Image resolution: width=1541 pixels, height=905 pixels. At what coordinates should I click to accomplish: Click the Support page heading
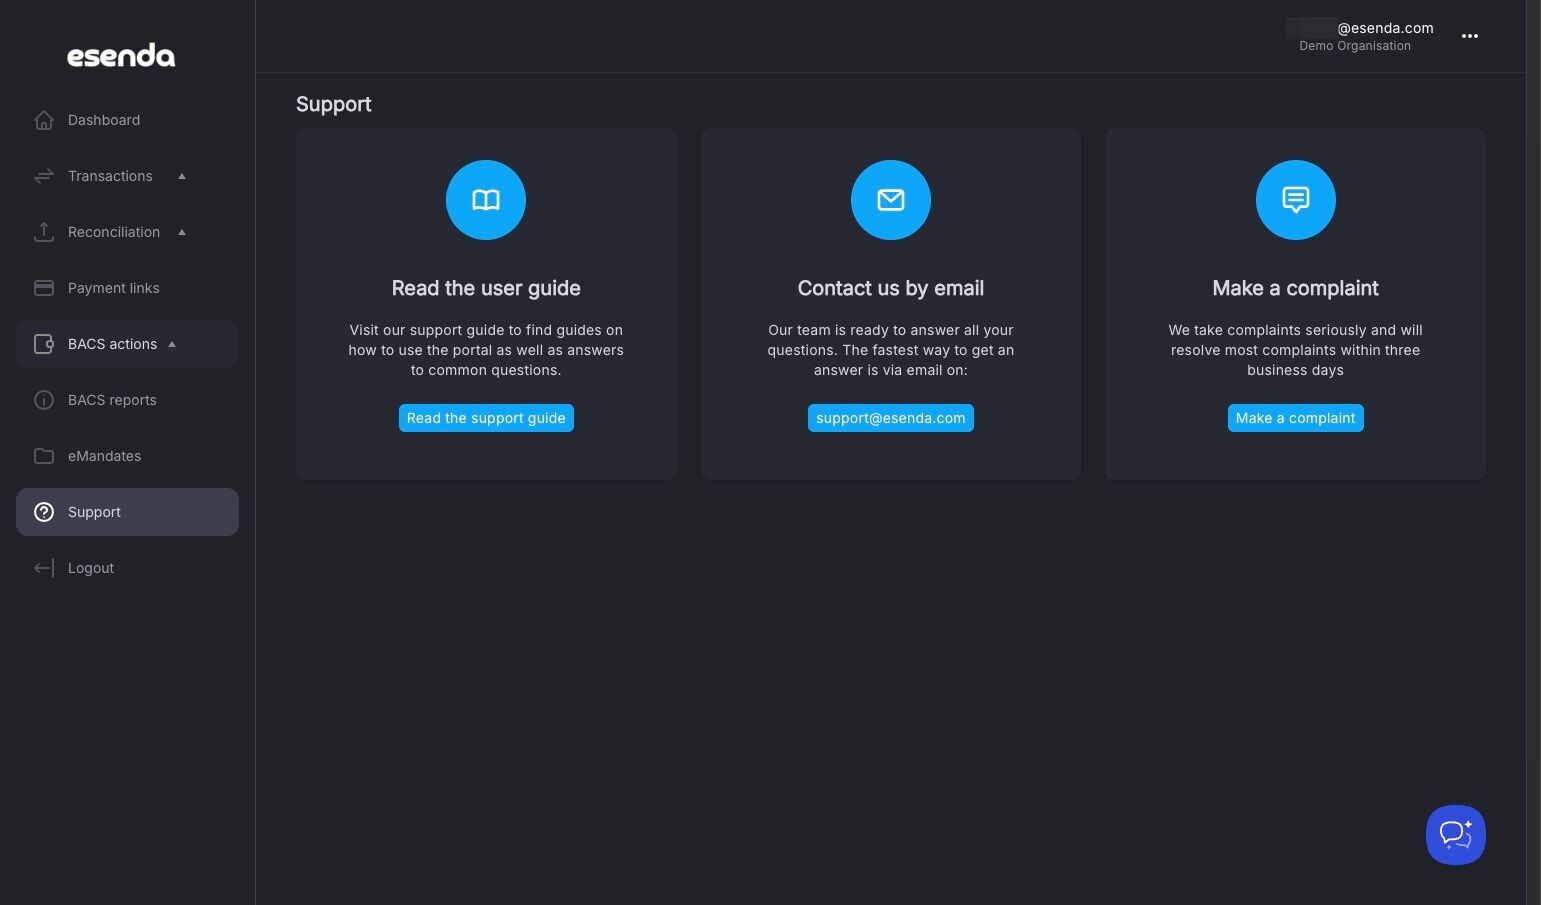click(x=334, y=104)
